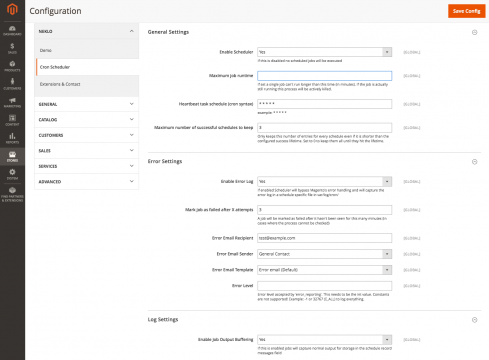Image resolution: width=489 pixels, height=360 pixels.
Task: Click Maximum number of successful schedules field
Action: 324,128
